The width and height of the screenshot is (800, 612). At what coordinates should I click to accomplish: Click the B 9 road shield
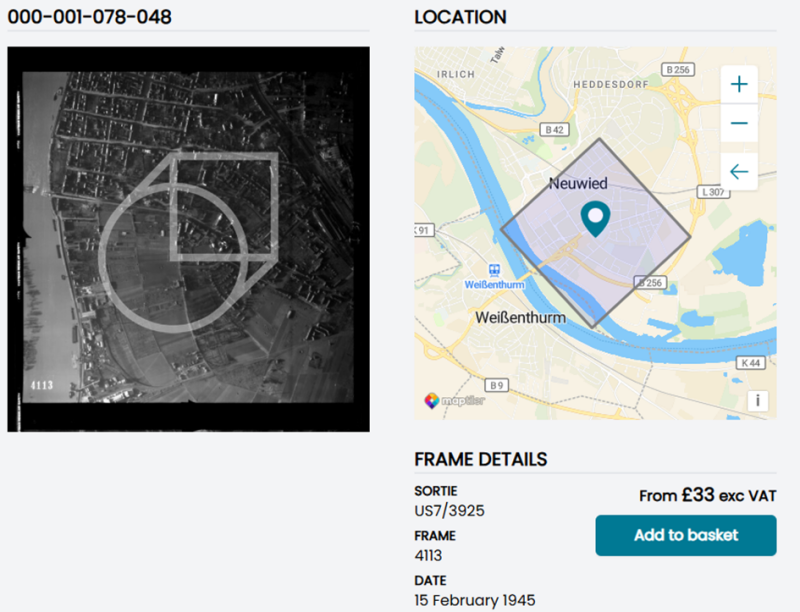pos(497,385)
